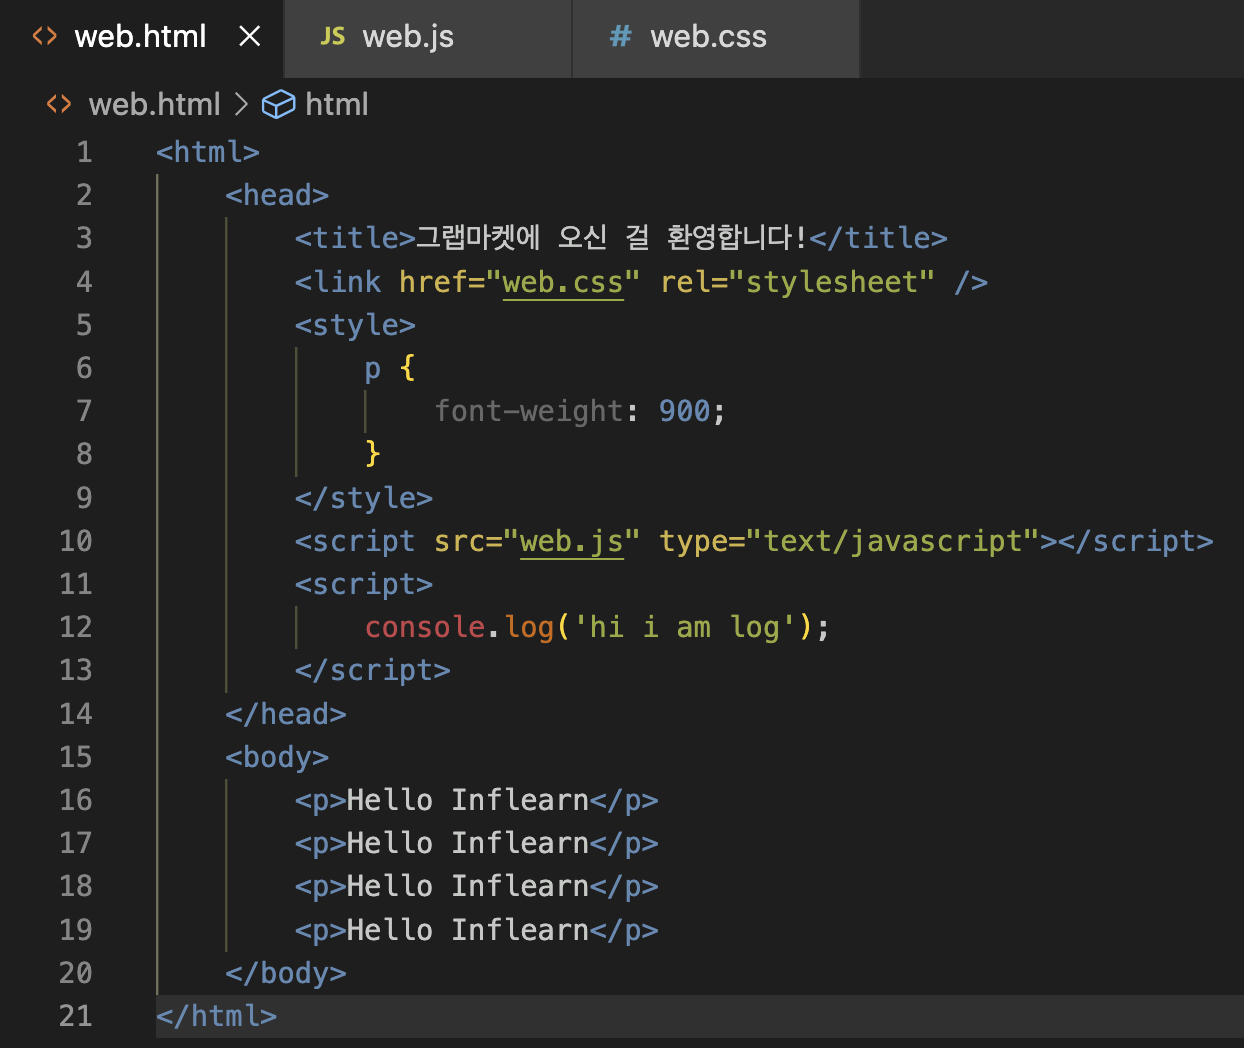Click Hello Inflearn on line 18
This screenshot has width=1244, height=1048.
tap(468, 886)
